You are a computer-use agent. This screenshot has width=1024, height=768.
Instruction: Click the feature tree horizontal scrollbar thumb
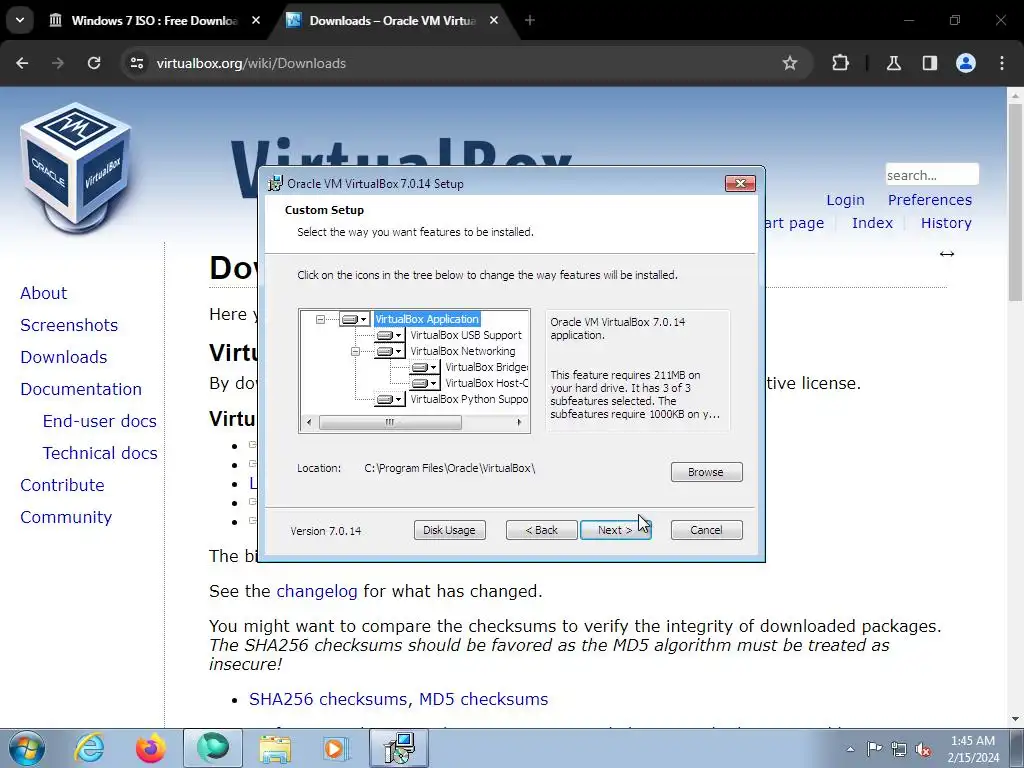tap(390, 423)
